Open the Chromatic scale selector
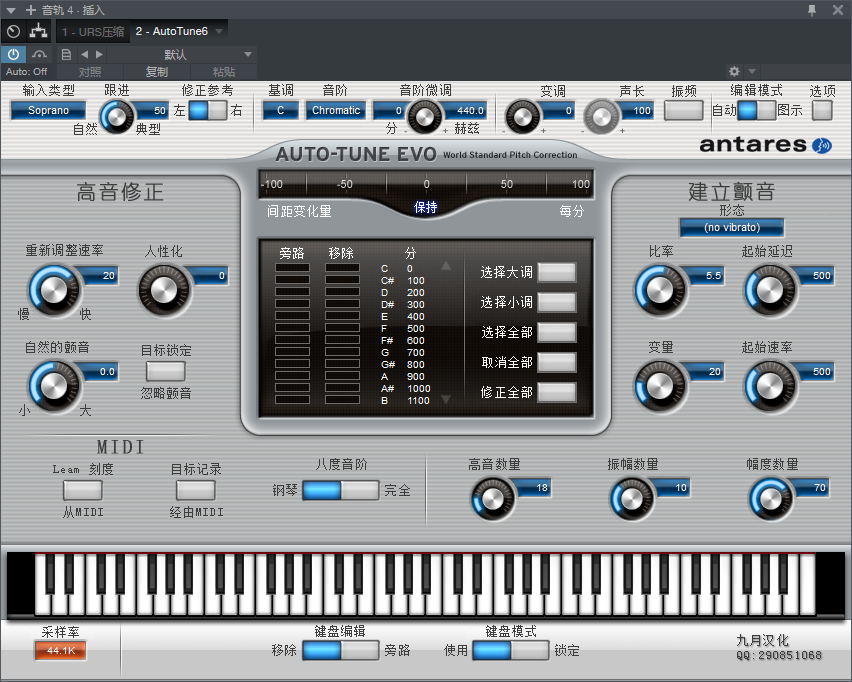852x682 pixels. pyautogui.click(x=336, y=110)
